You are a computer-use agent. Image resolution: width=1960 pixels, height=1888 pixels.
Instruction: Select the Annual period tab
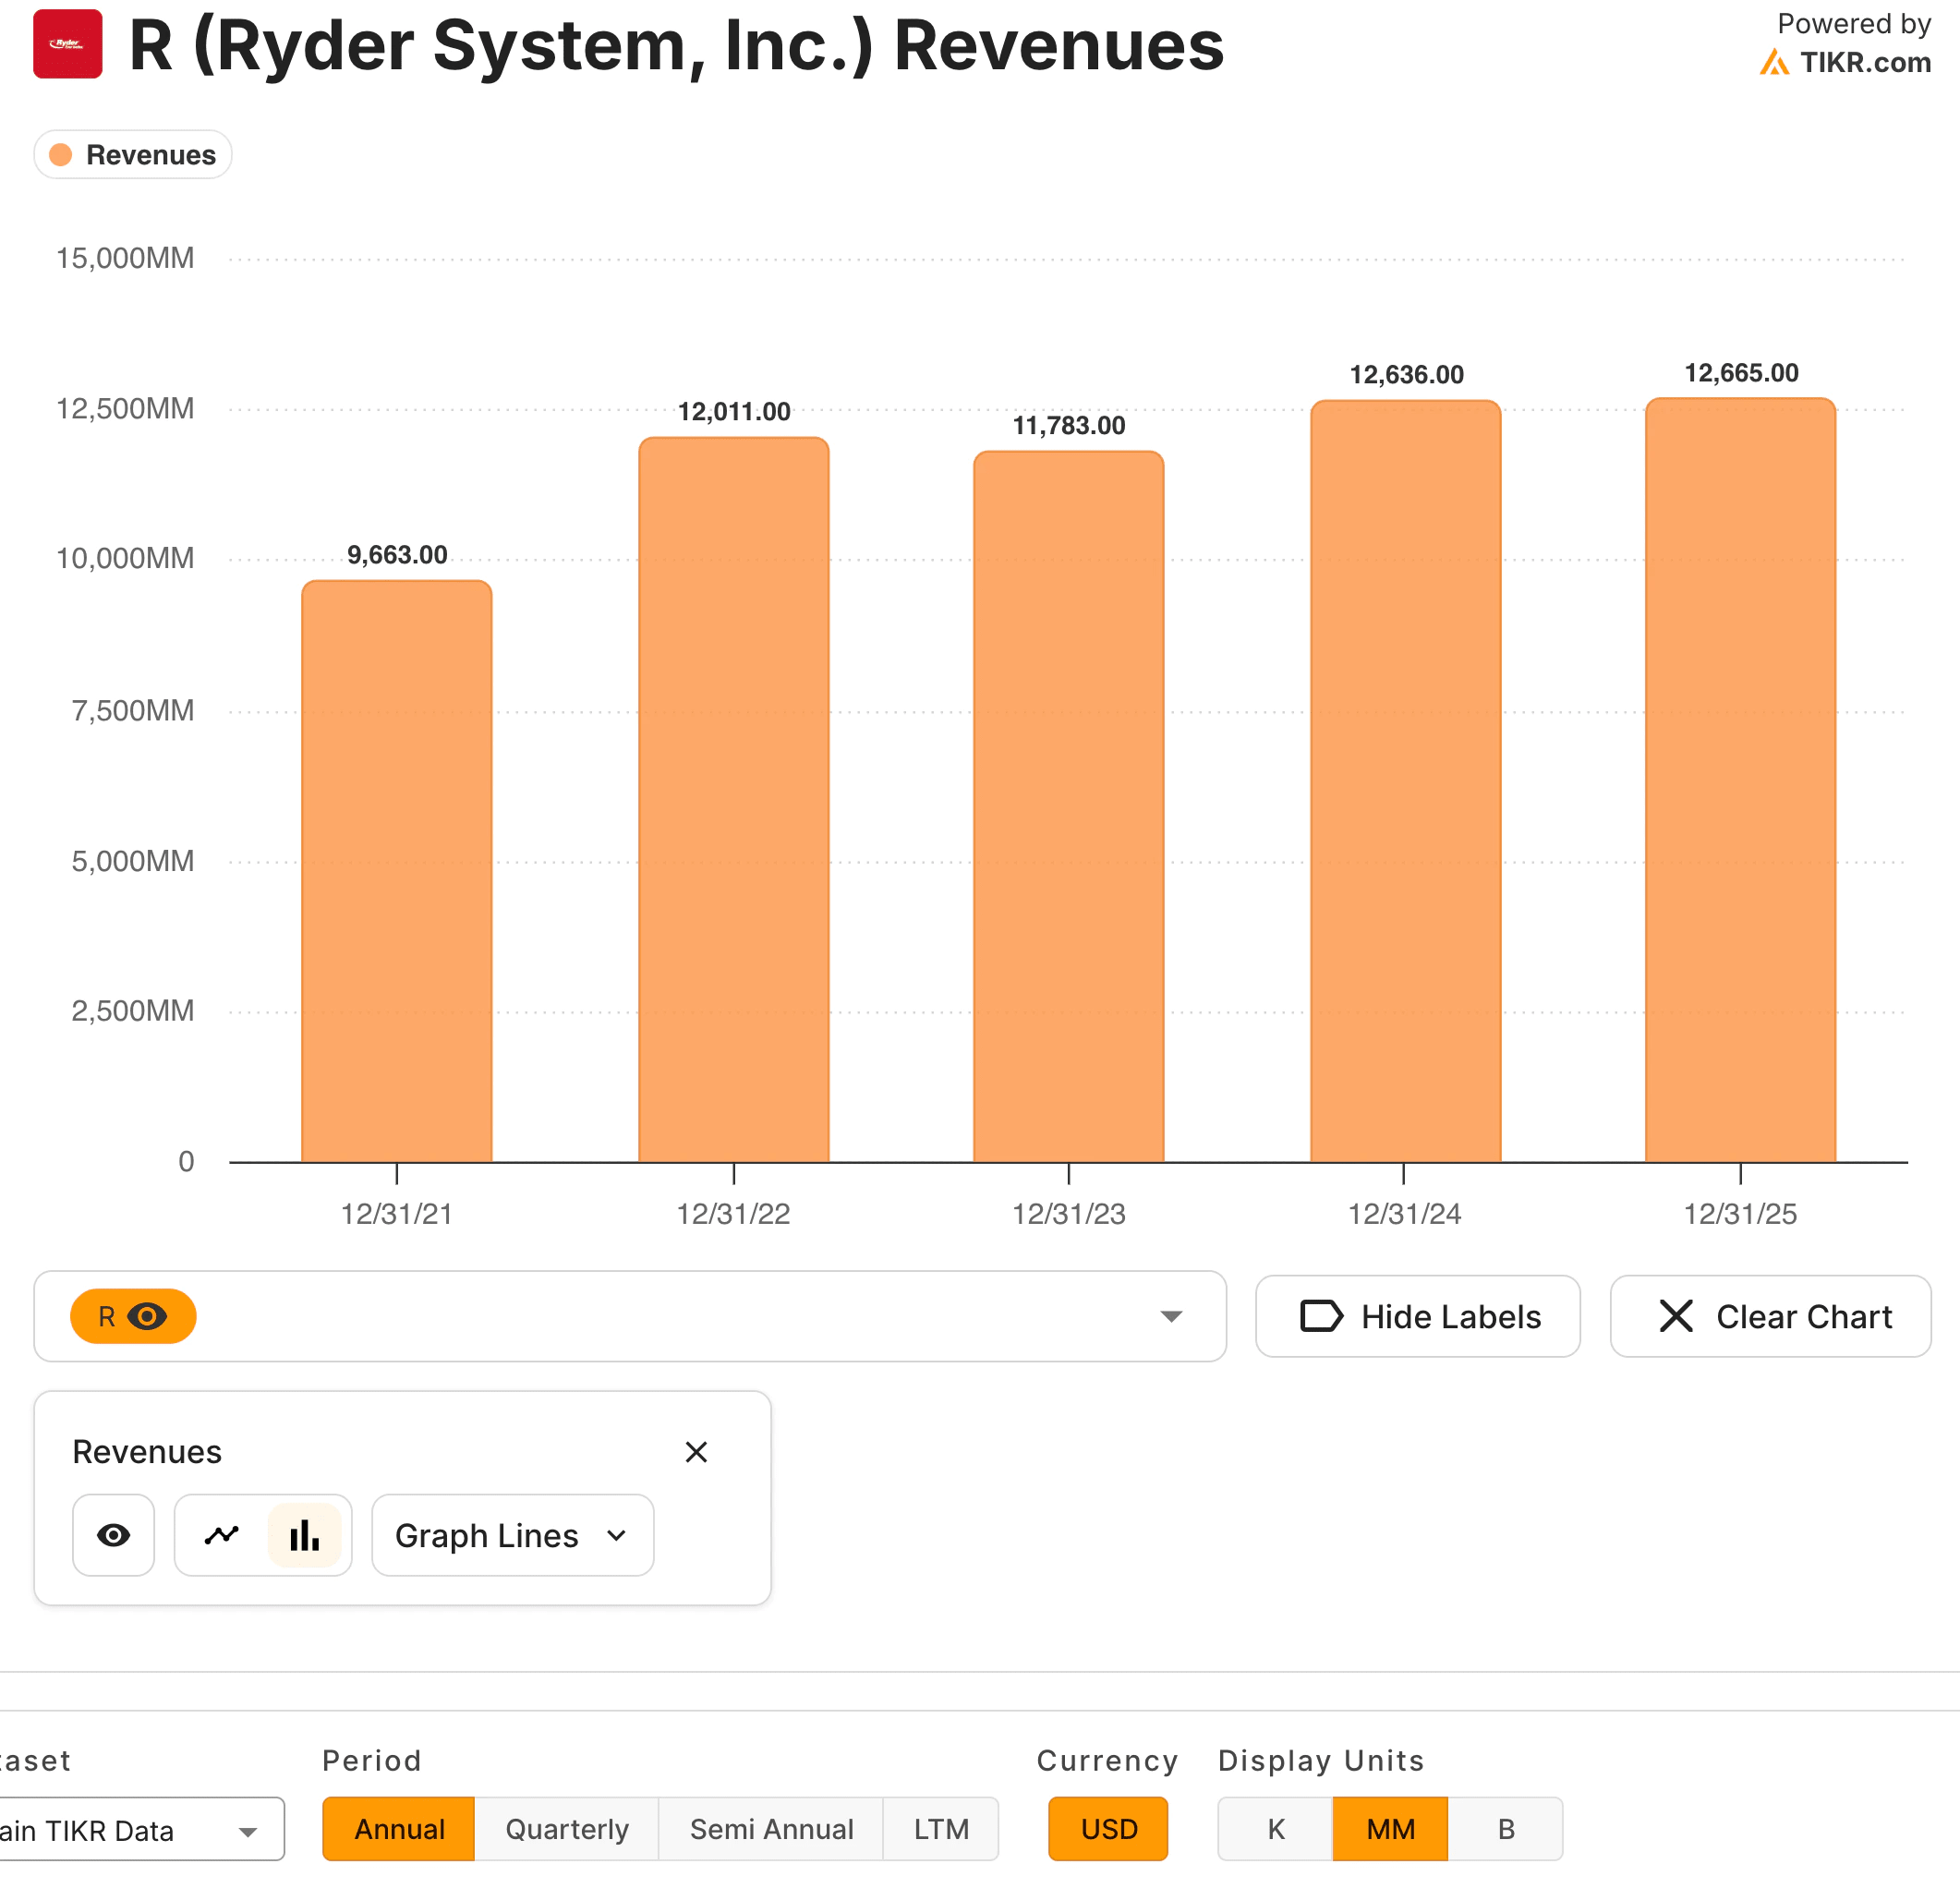399,1829
